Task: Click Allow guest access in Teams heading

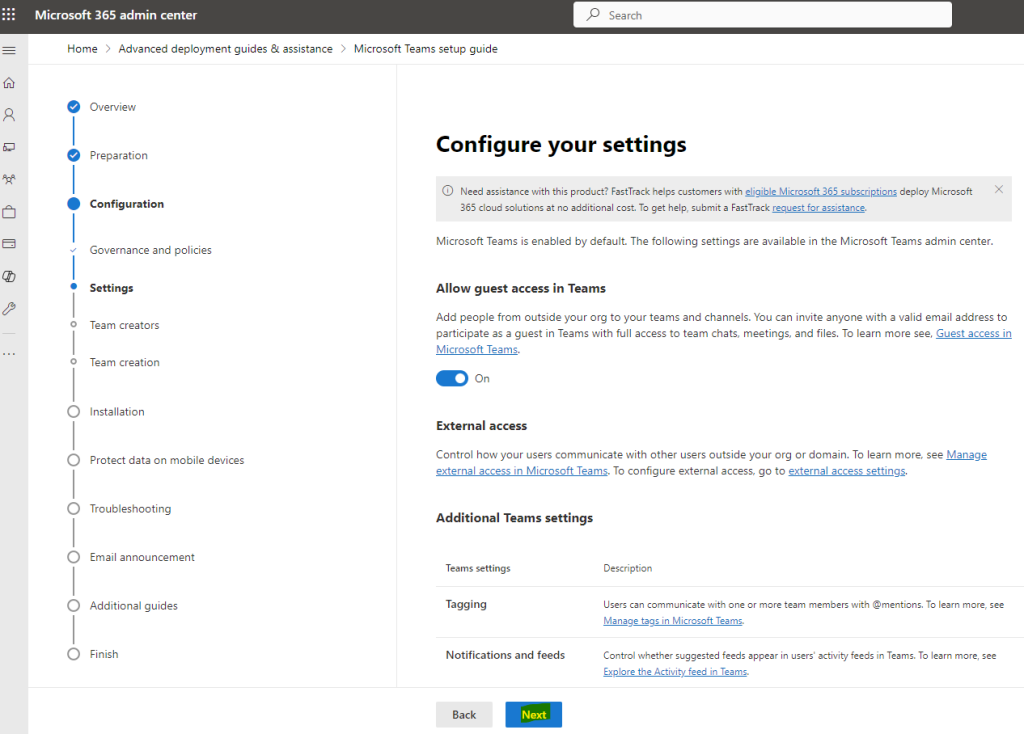Action: pos(520,288)
